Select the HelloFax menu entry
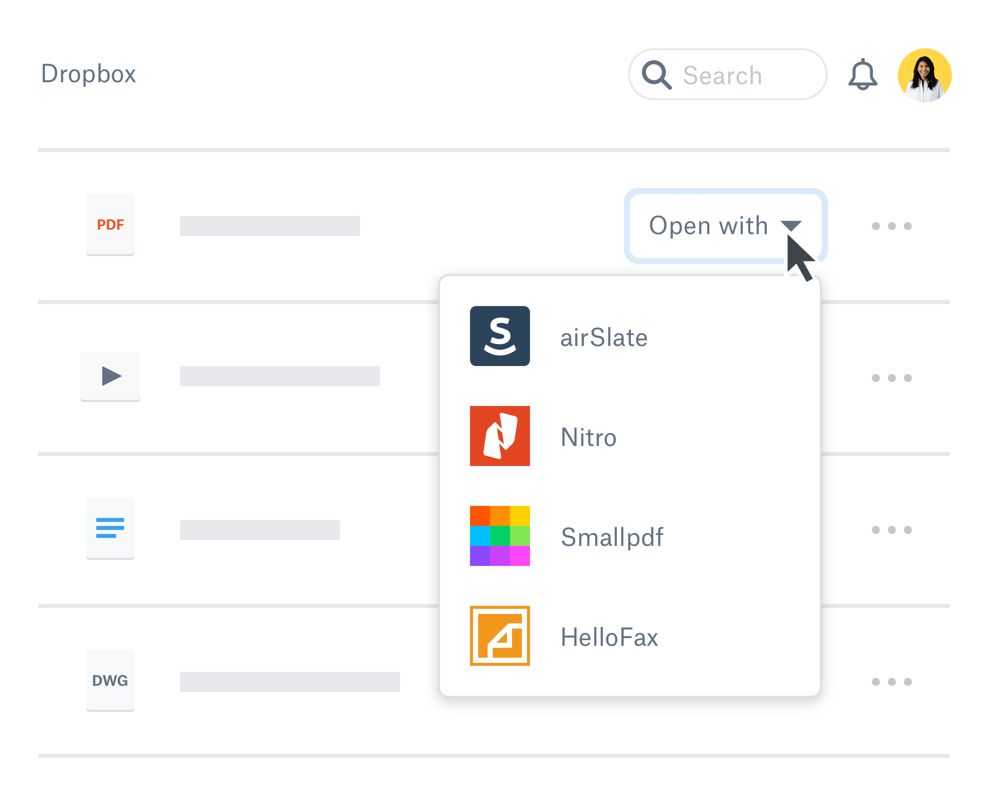The width and height of the screenshot is (990, 800). [609, 637]
